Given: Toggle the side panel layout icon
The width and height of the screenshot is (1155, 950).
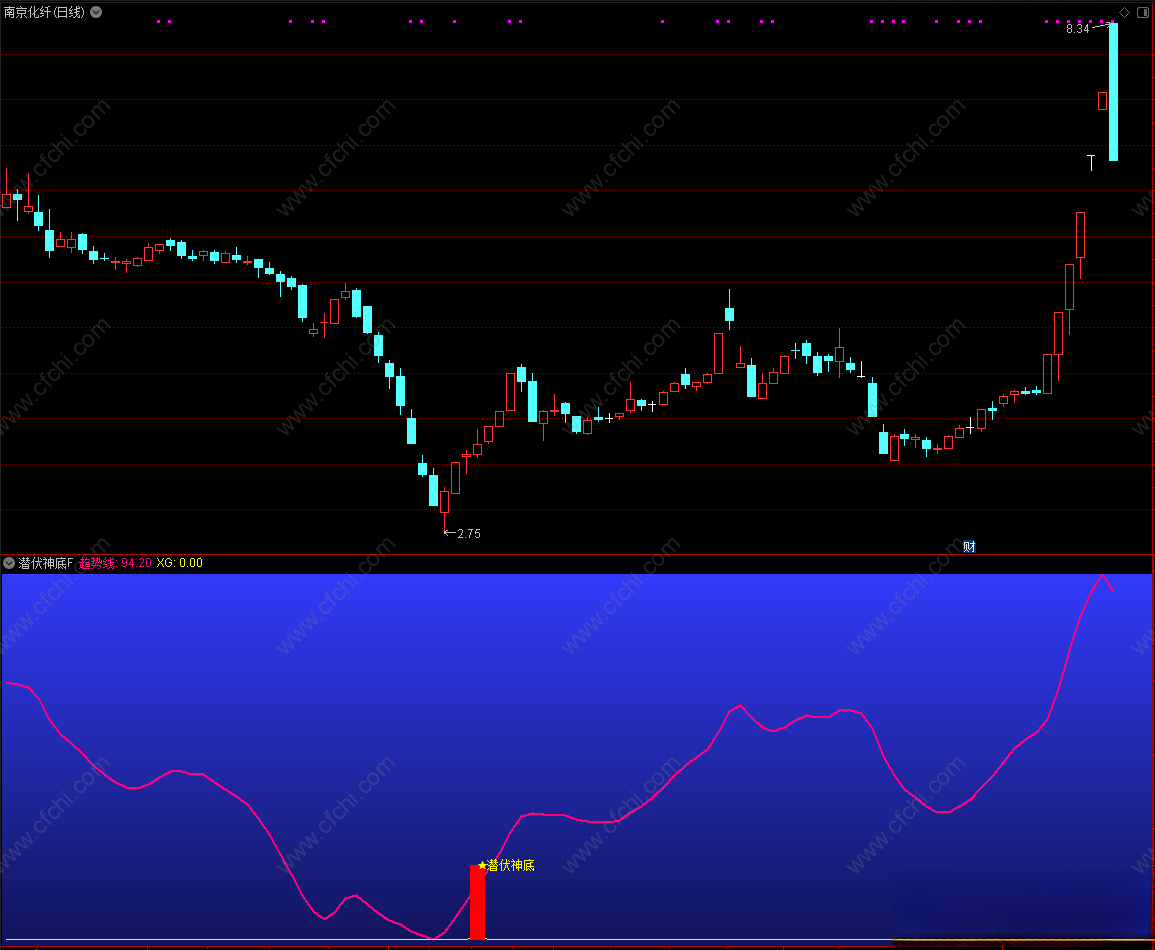Looking at the screenshot, I should click(1142, 13).
